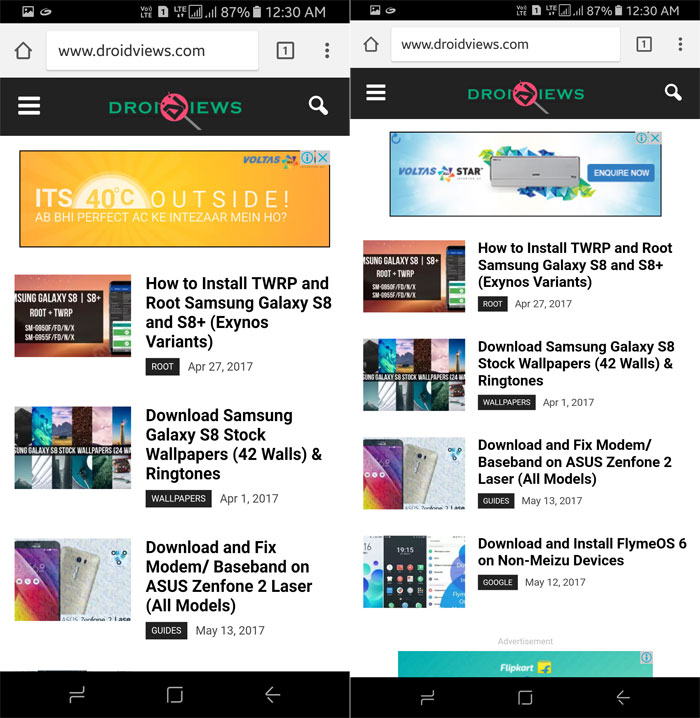
Task: Open FlymeOS 6 on Non-Meizu Devices article
Action: (582, 552)
